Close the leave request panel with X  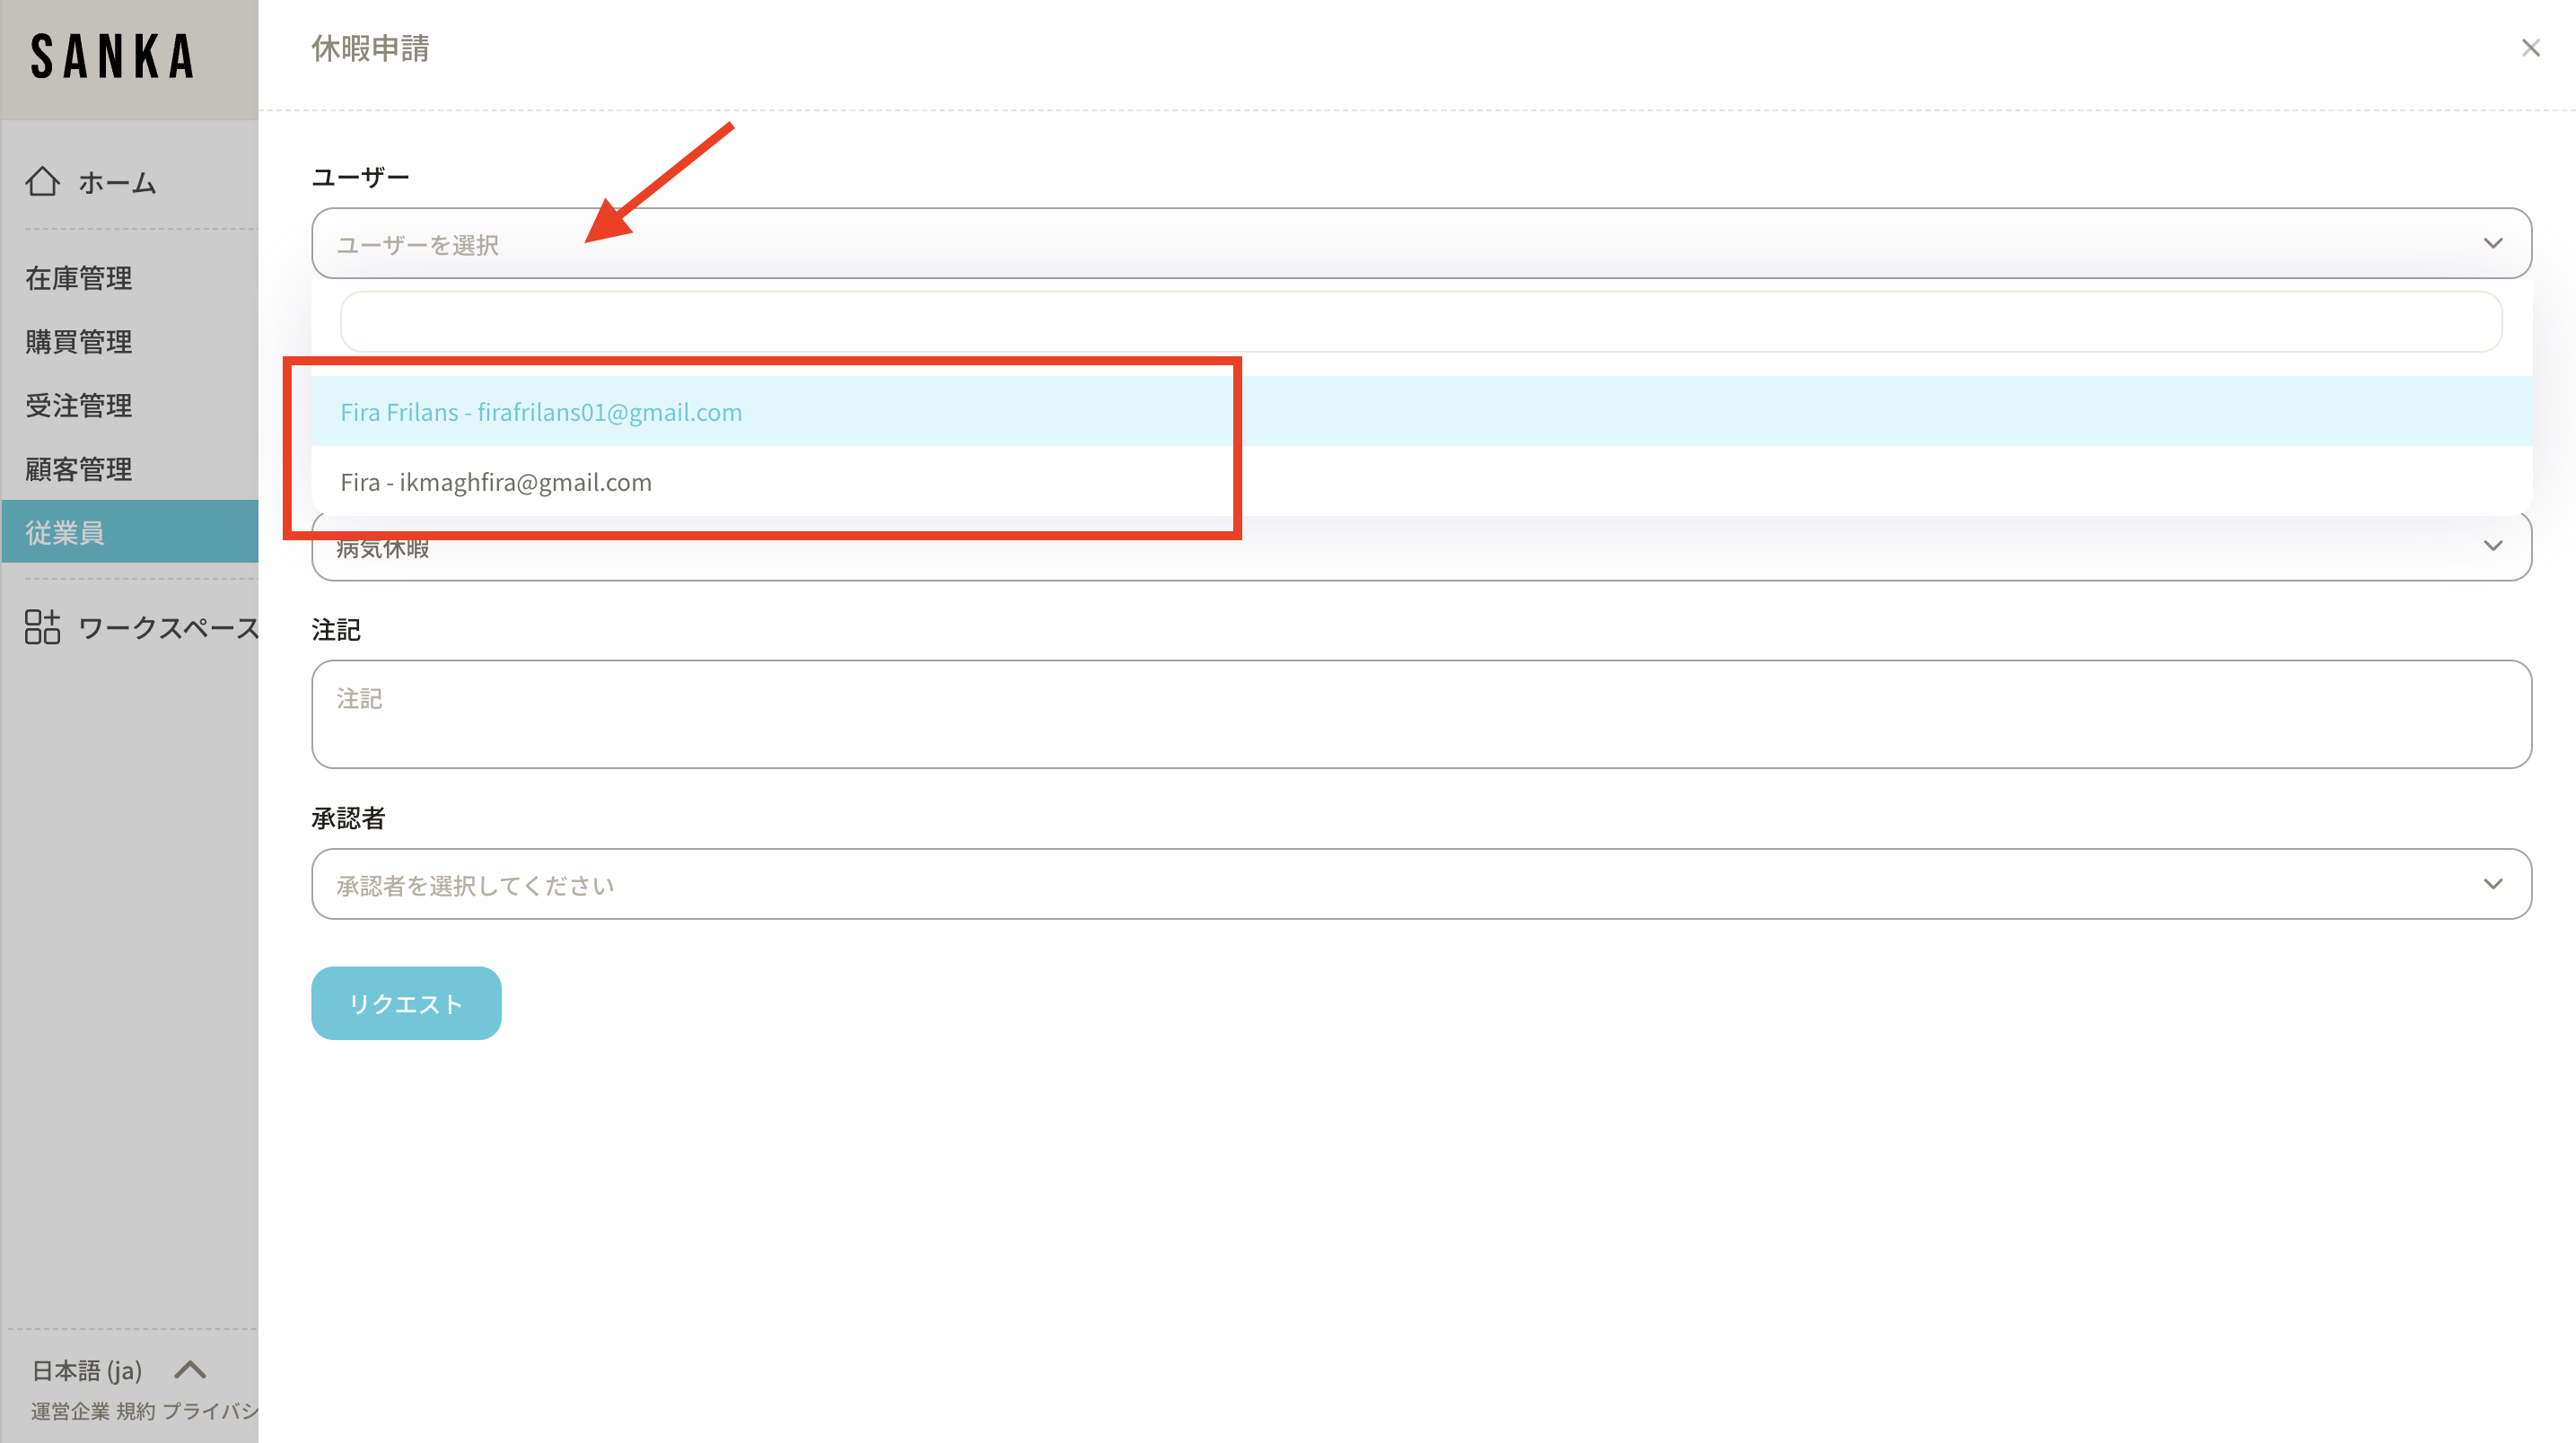point(2530,48)
